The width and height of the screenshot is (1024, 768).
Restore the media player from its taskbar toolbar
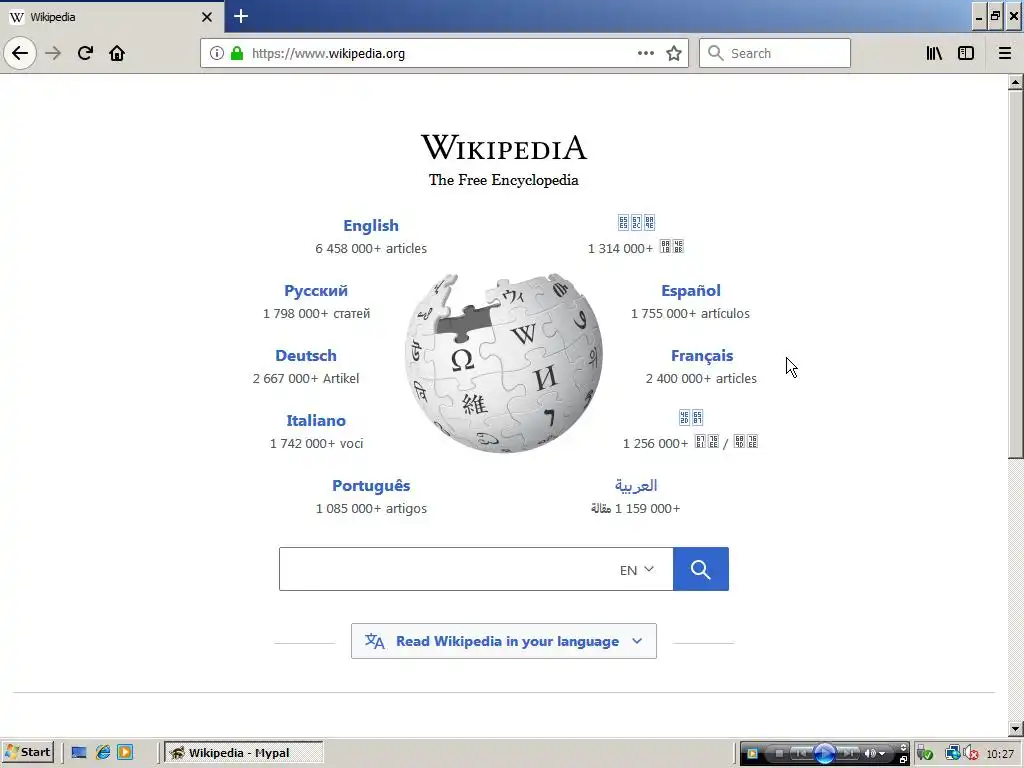903,760
